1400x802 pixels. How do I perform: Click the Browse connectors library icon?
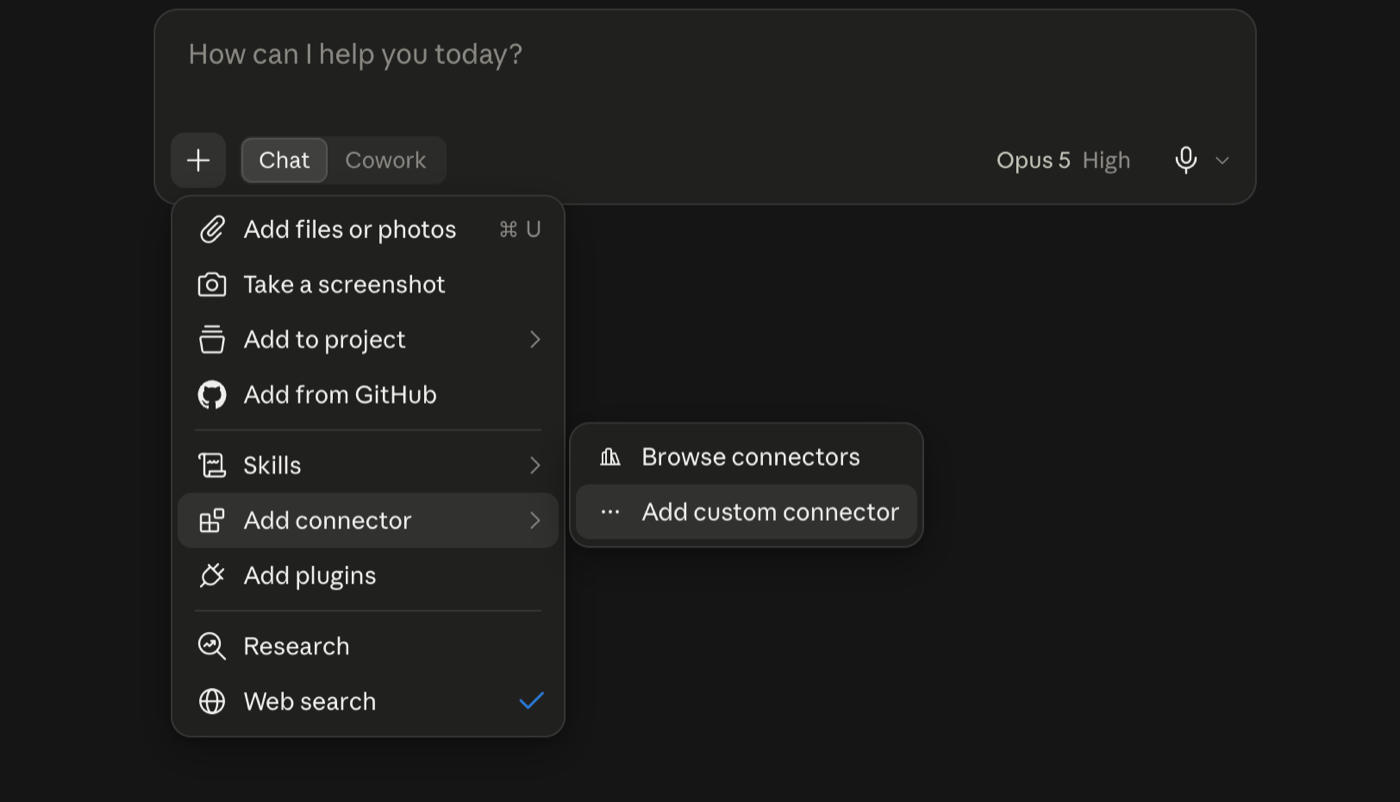(610, 457)
